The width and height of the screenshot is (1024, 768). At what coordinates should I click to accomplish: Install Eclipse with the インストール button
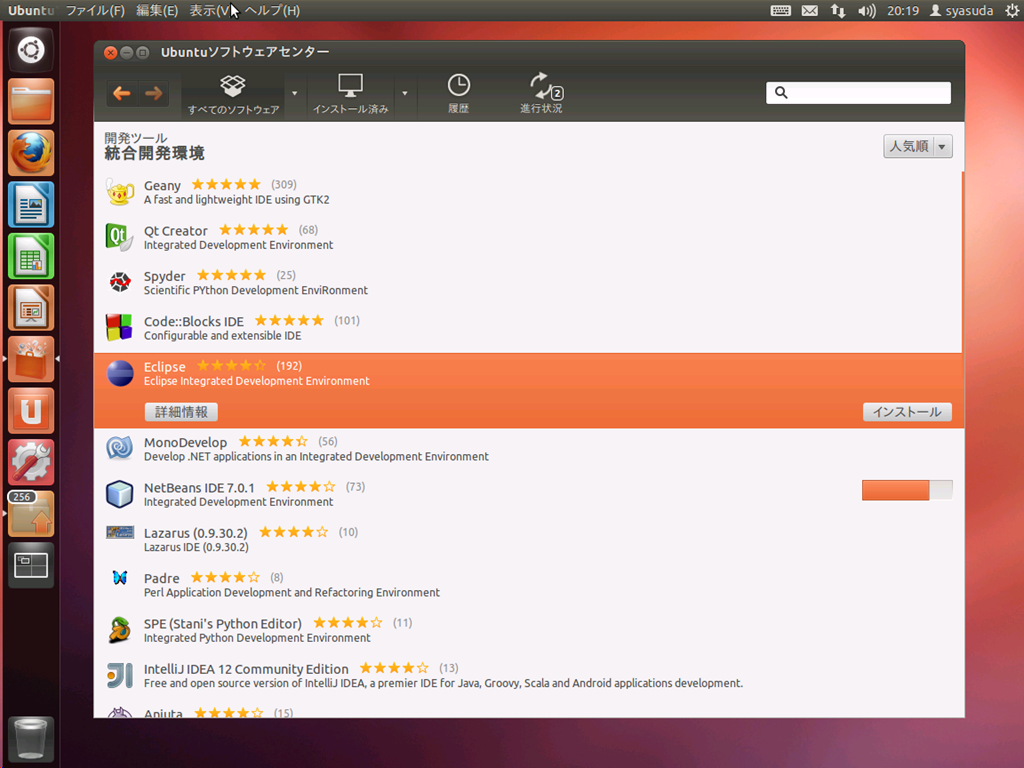point(907,412)
